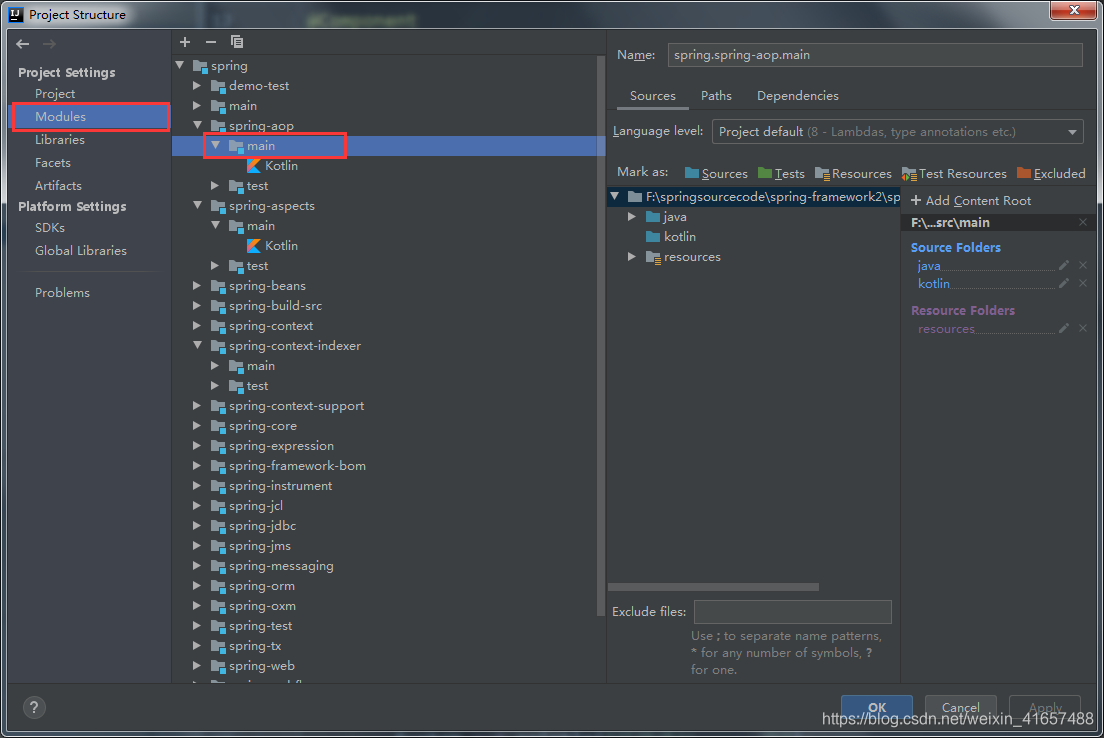Add a new module with plus icon

tap(185, 42)
